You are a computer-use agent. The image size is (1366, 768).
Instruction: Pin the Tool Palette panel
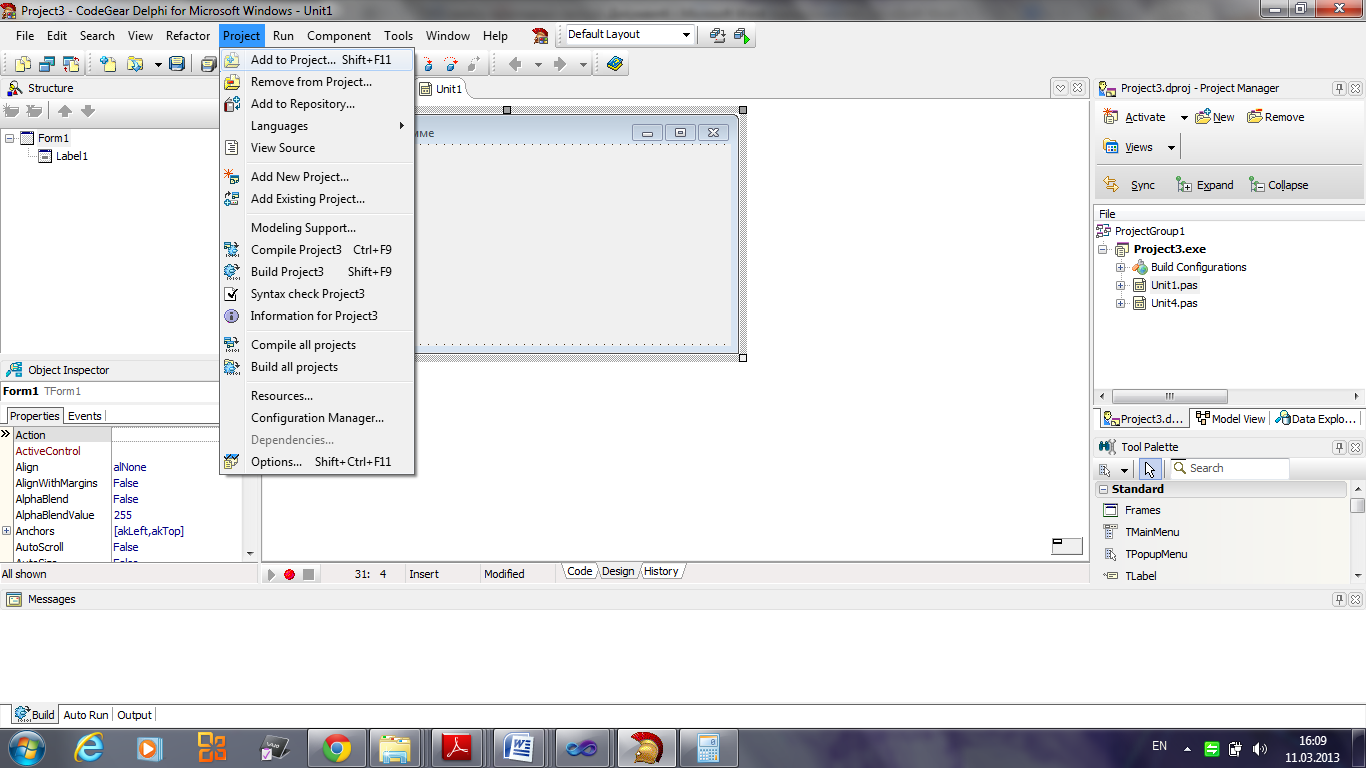(x=1340, y=447)
